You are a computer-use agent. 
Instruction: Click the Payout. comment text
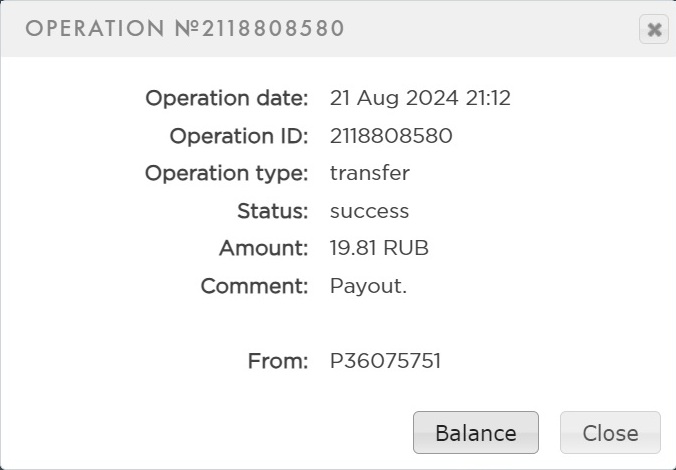[x=368, y=286]
